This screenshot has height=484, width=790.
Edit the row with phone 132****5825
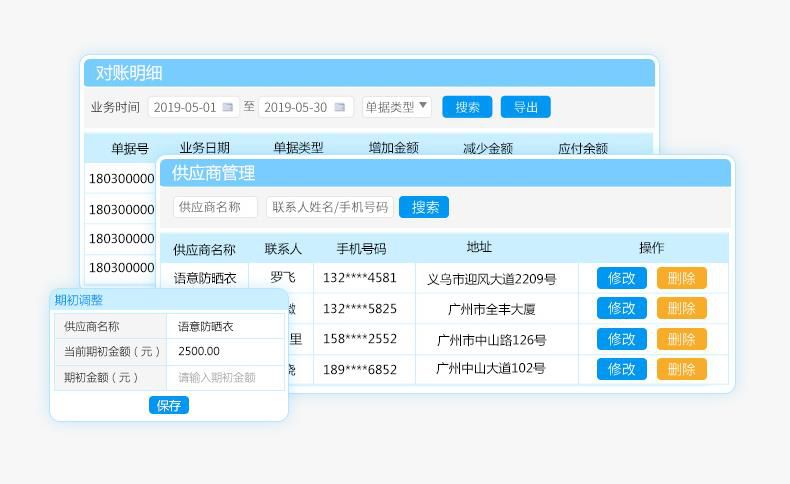(x=621, y=308)
